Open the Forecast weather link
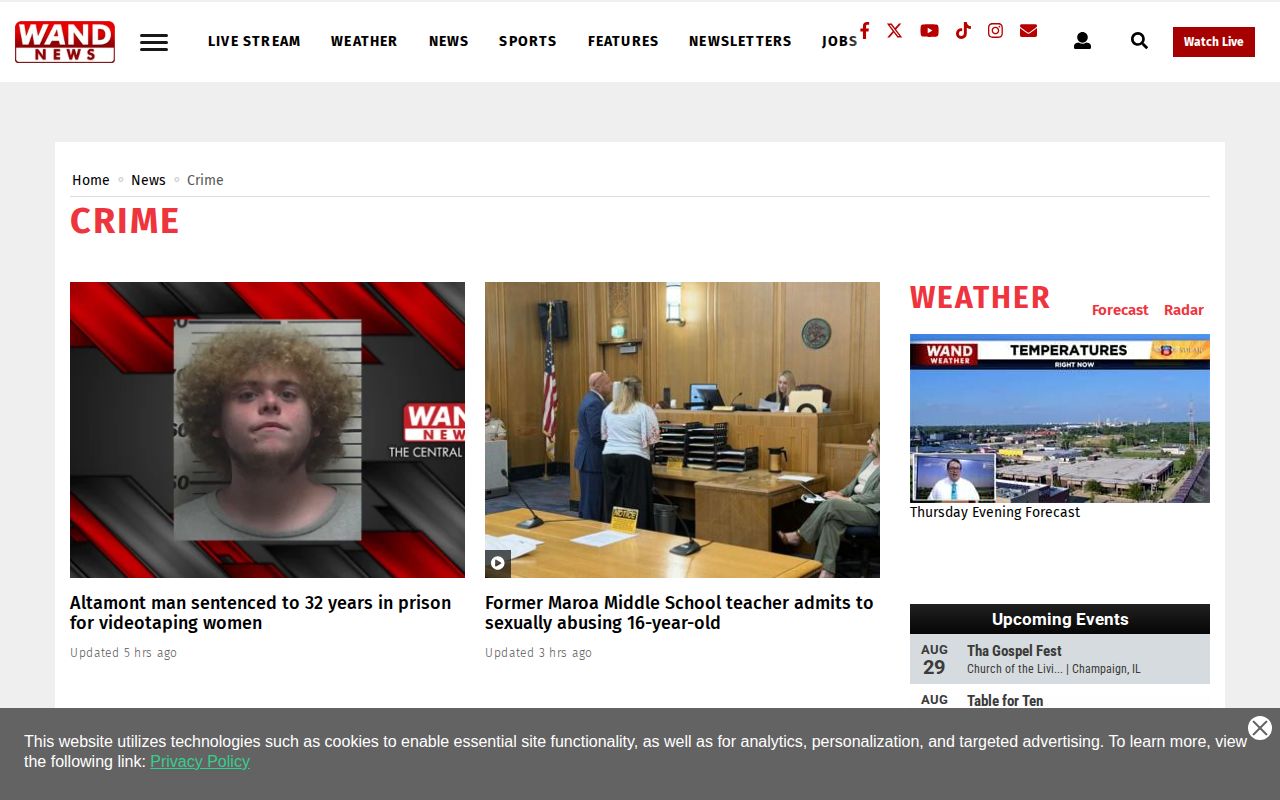Screen dimensions: 1280x800 (1120, 310)
